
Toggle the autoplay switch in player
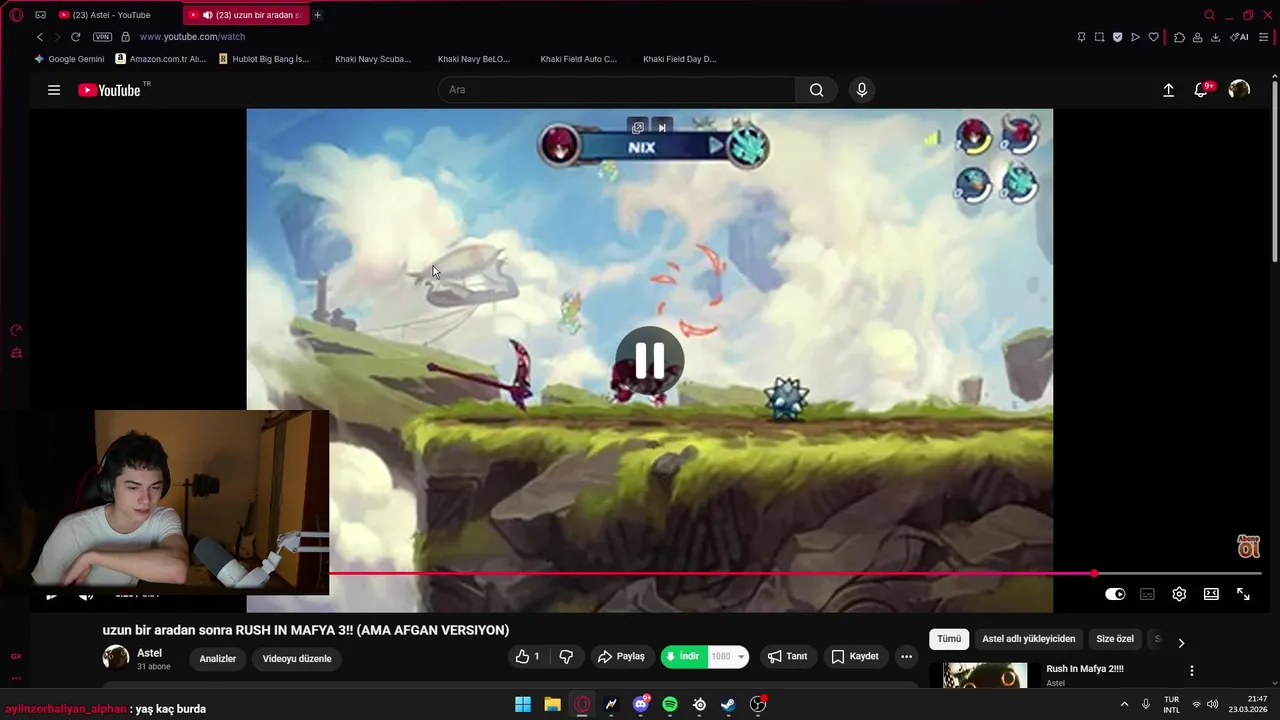pyautogui.click(x=1115, y=594)
